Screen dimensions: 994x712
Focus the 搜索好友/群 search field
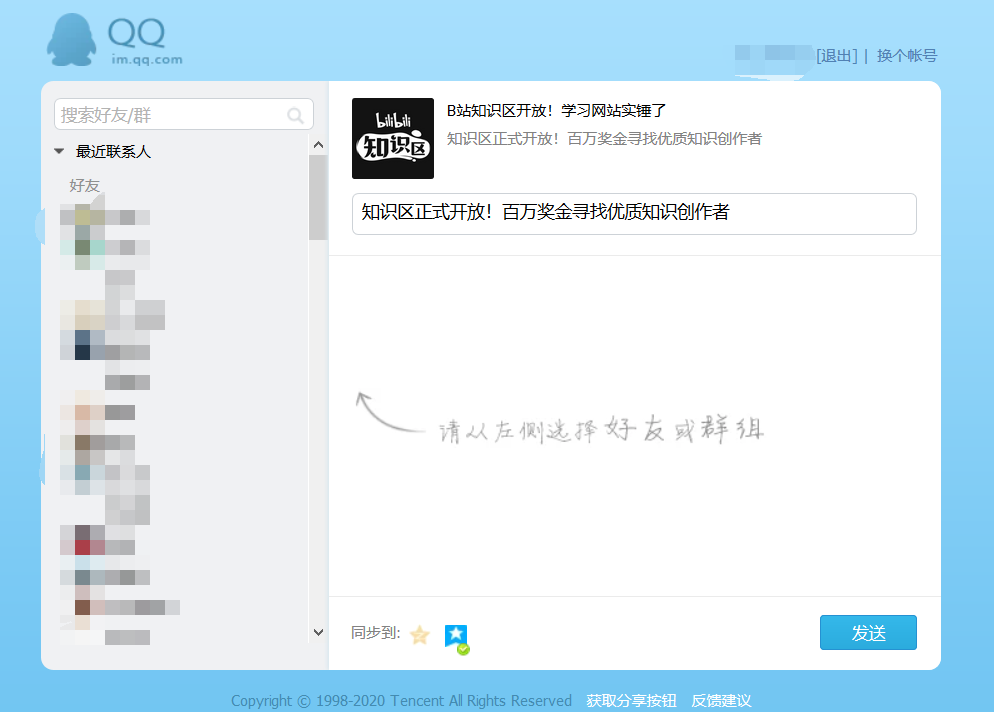(170, 115)
